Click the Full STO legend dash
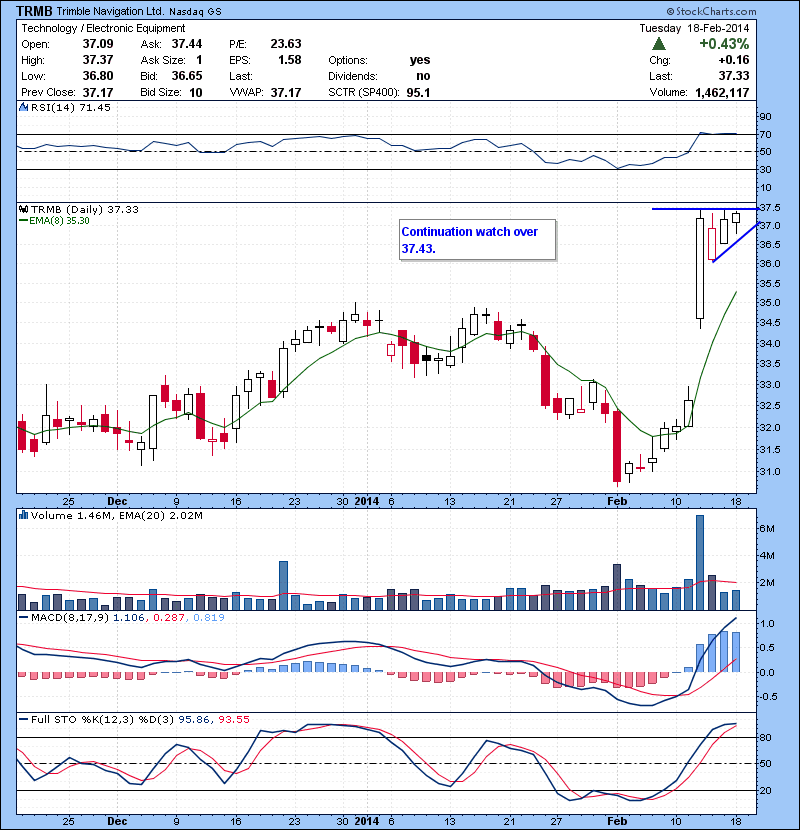800x830 pixels. coord(23,719)
